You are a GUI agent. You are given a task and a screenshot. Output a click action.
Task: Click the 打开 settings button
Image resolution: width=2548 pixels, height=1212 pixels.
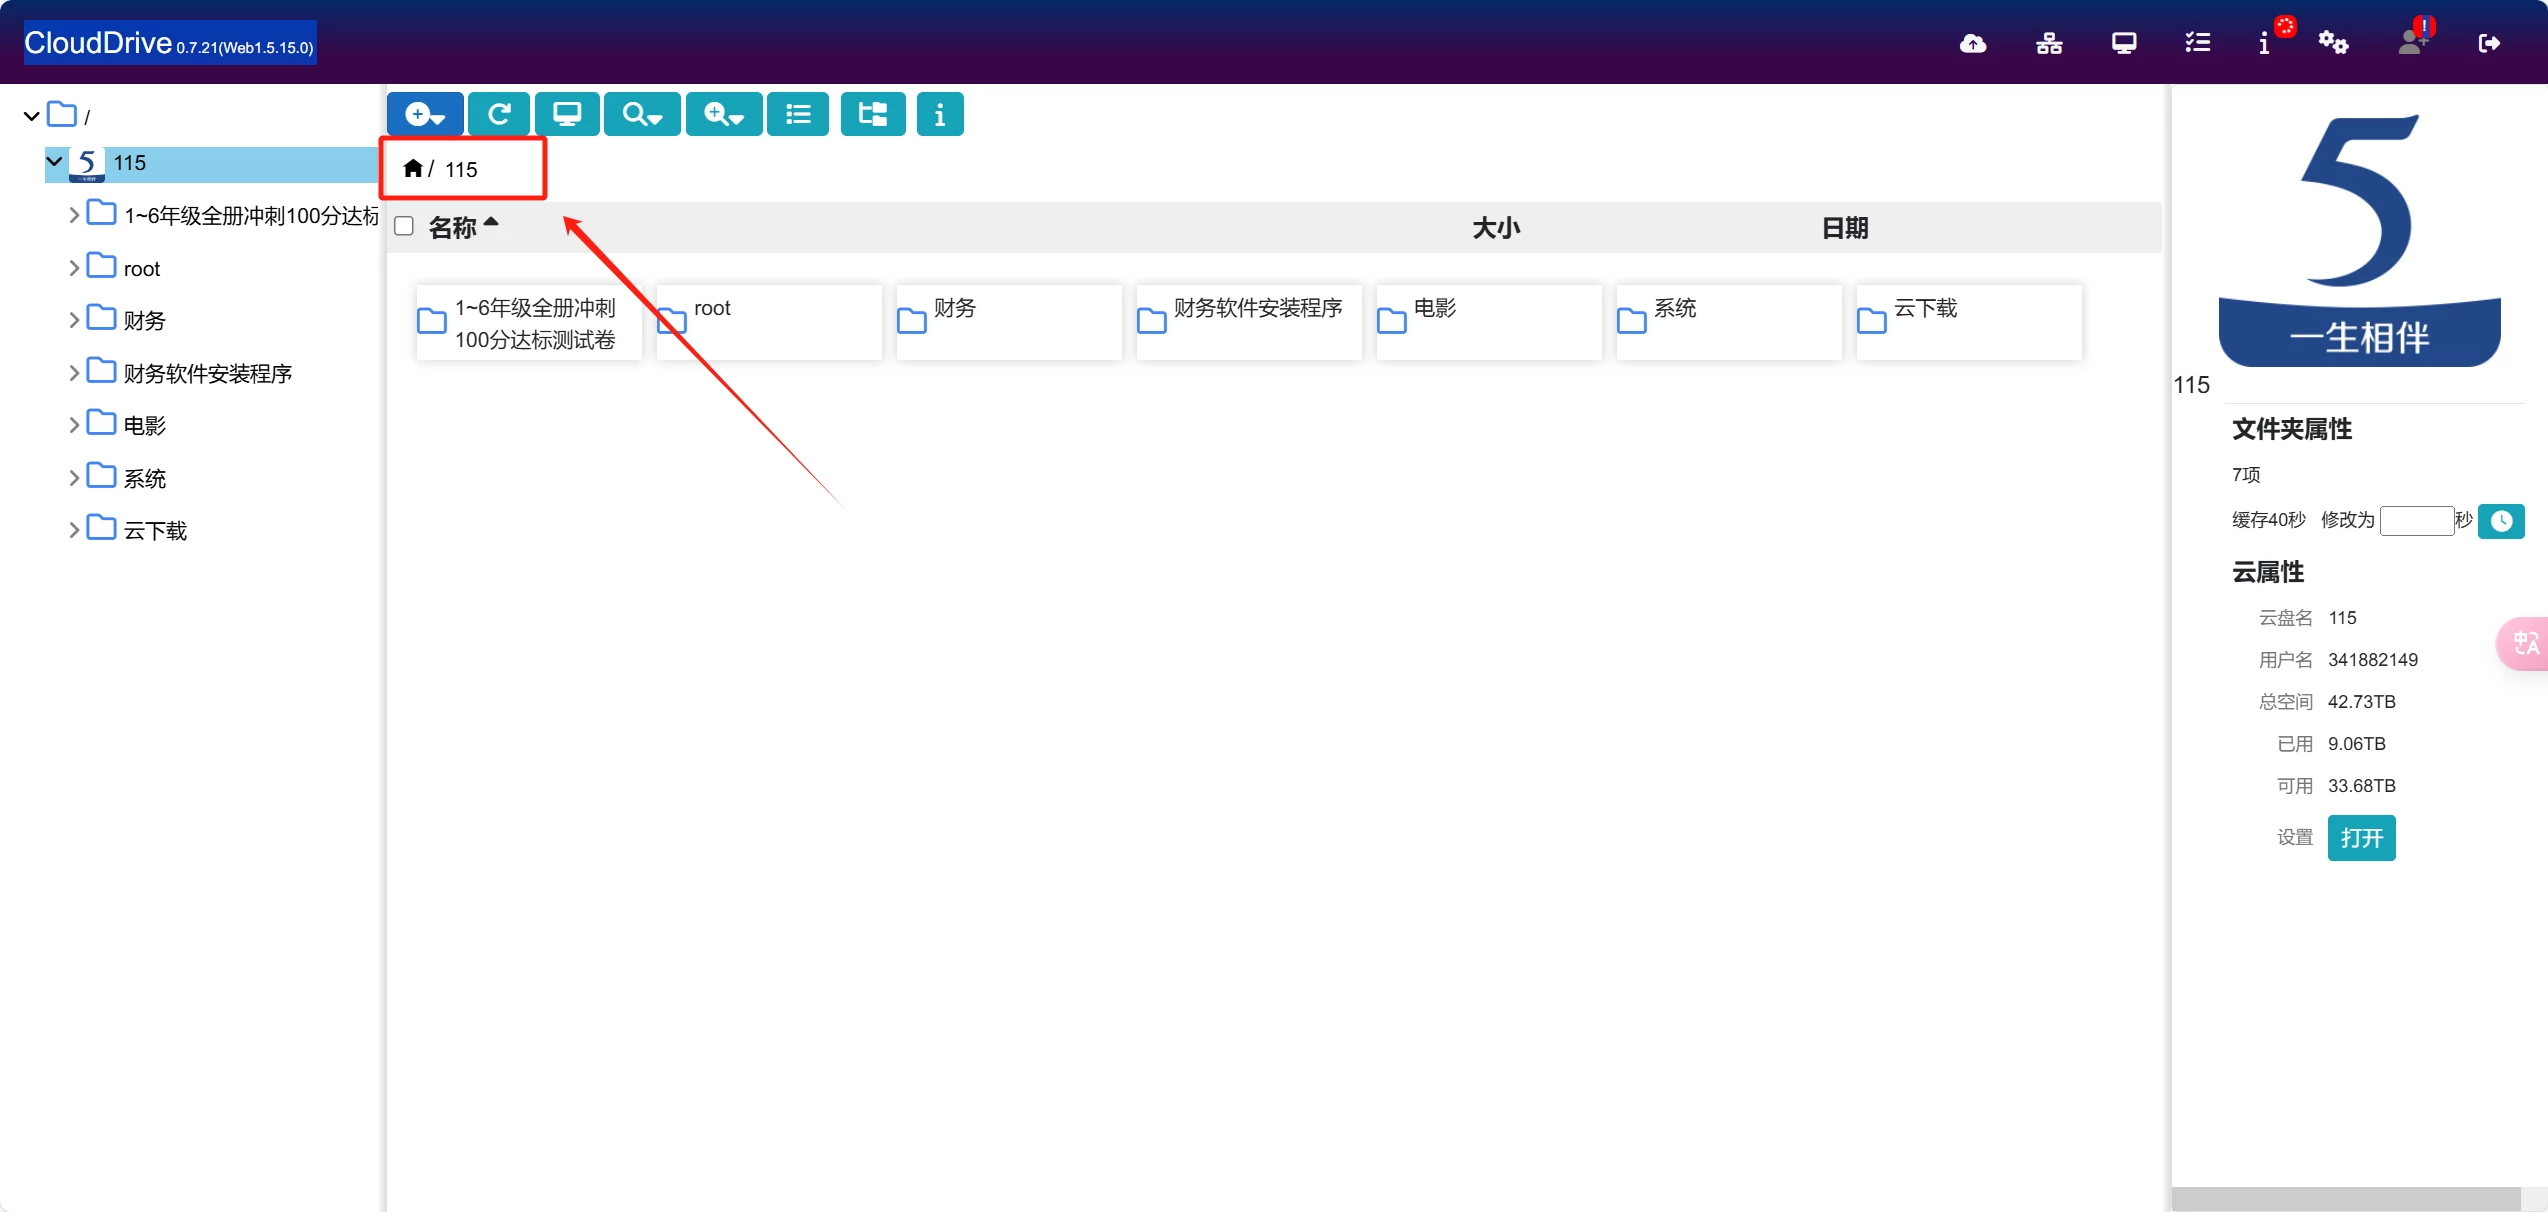click(x=2360, y=838)
